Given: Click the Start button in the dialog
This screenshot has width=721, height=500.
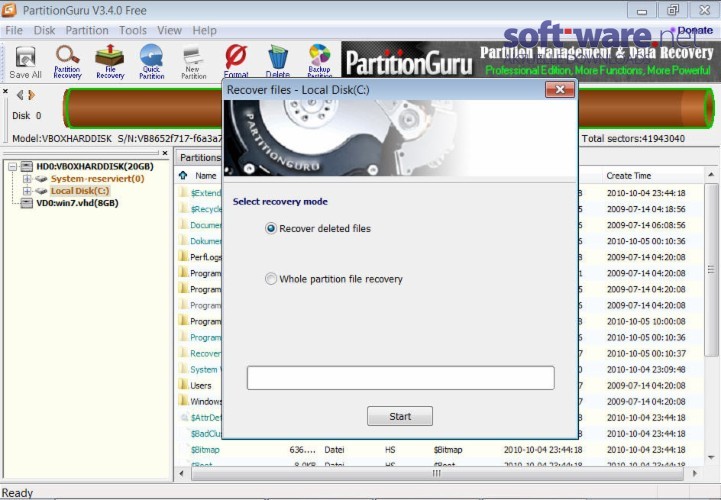Looking at the screenshot, I should point(400,416).
